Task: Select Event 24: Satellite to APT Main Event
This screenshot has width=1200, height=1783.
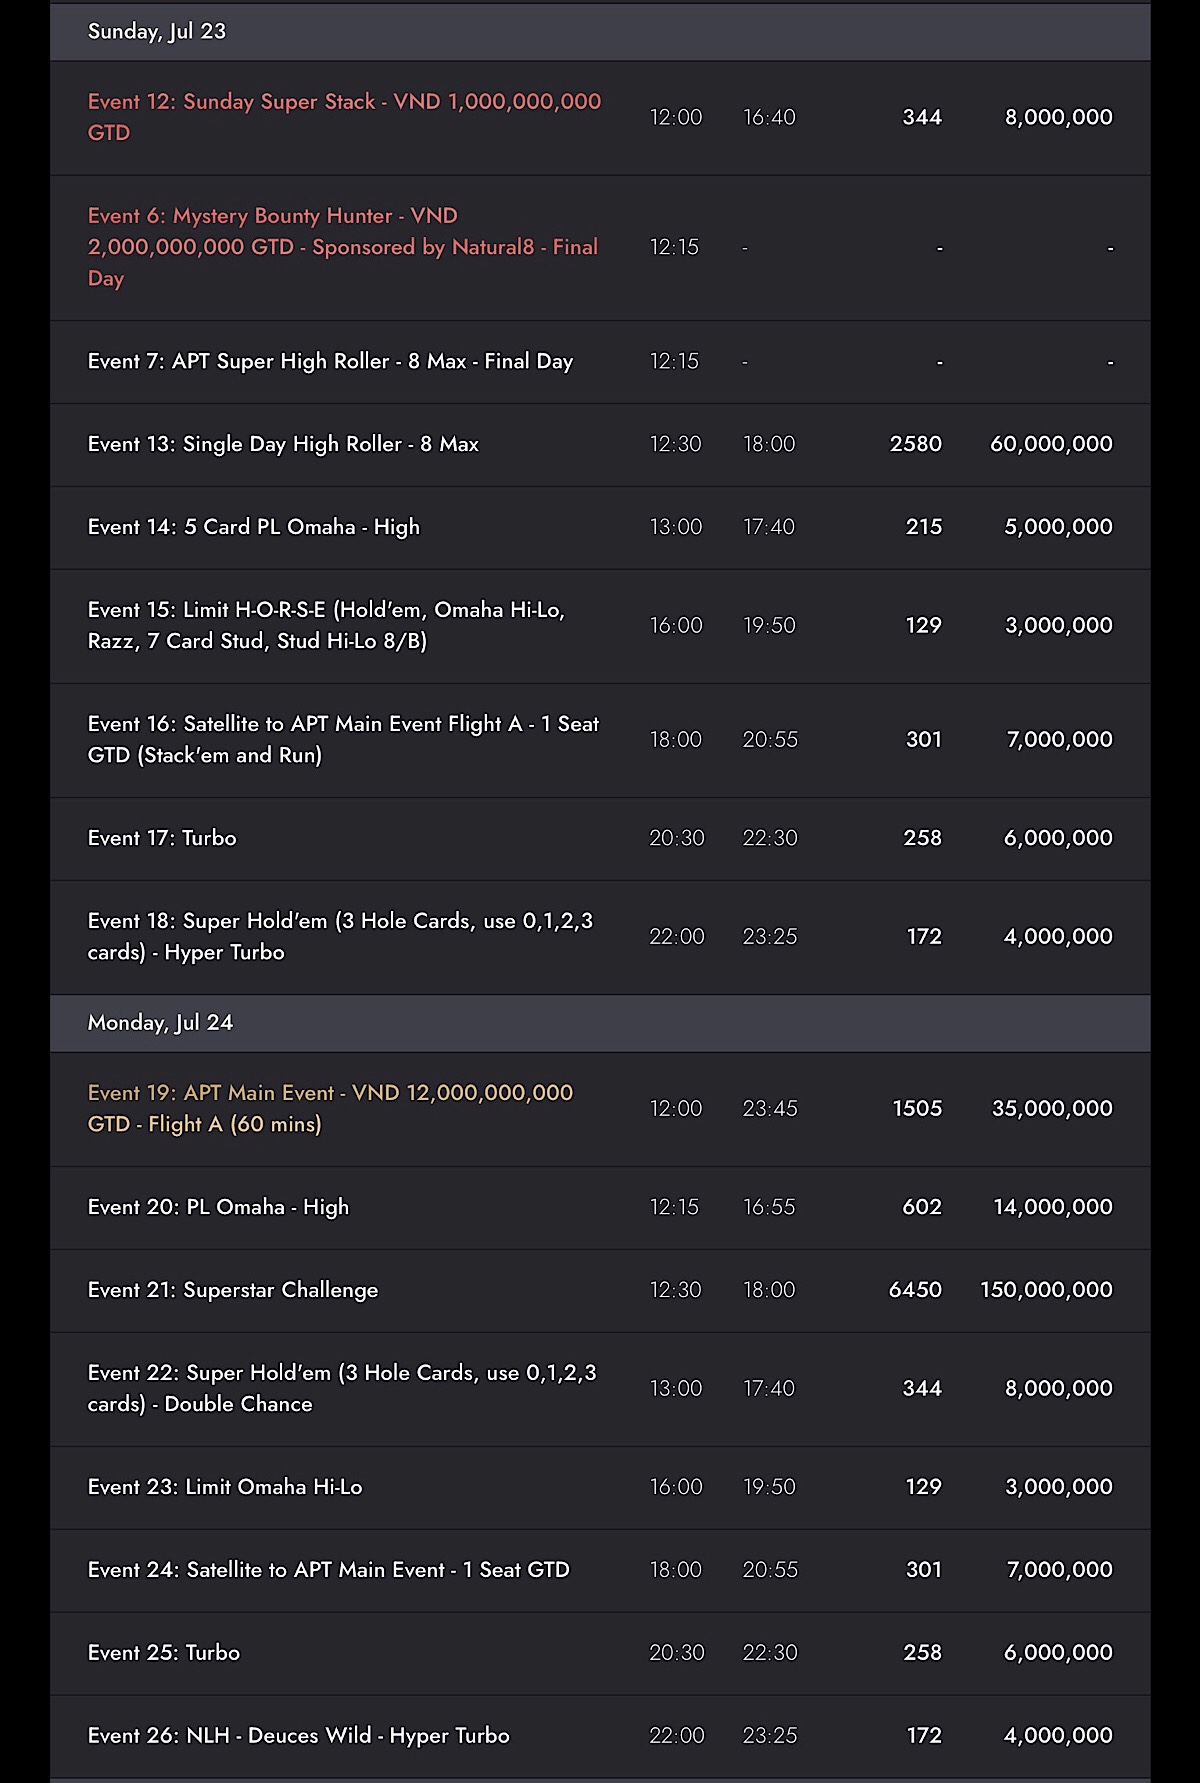Action: pos(329,1570)
